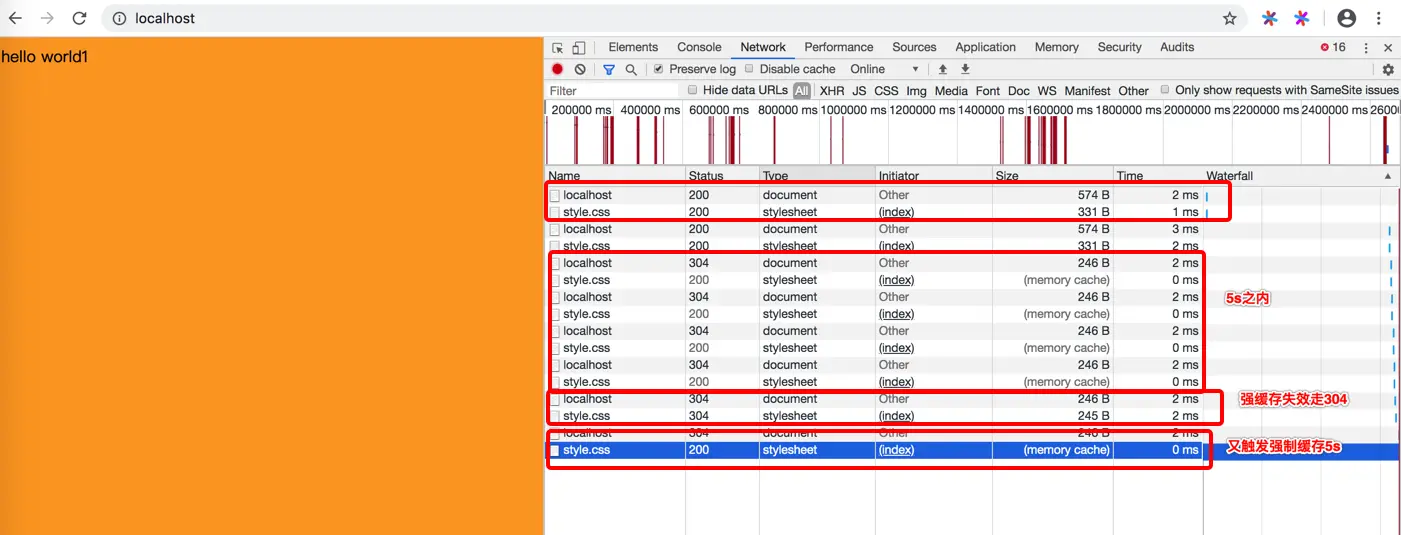Filter requests by WS
1402x535 pixels.
pos(1046,91)
